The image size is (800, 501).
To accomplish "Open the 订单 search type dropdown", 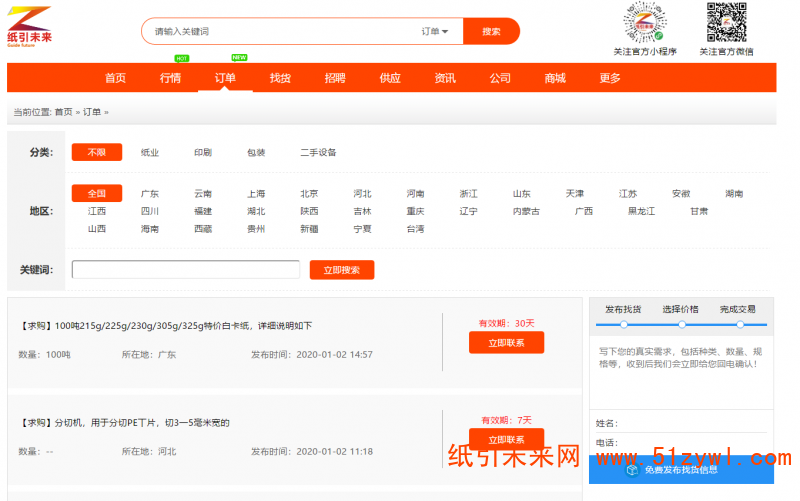I will pyautogui.click(x=435, y=31).
